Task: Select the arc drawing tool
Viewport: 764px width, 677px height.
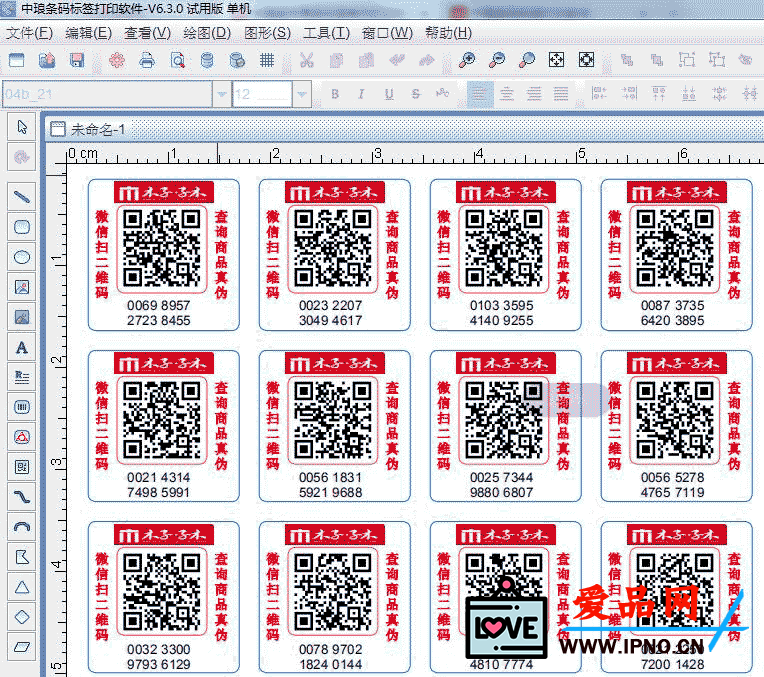Action: [22, 527]
